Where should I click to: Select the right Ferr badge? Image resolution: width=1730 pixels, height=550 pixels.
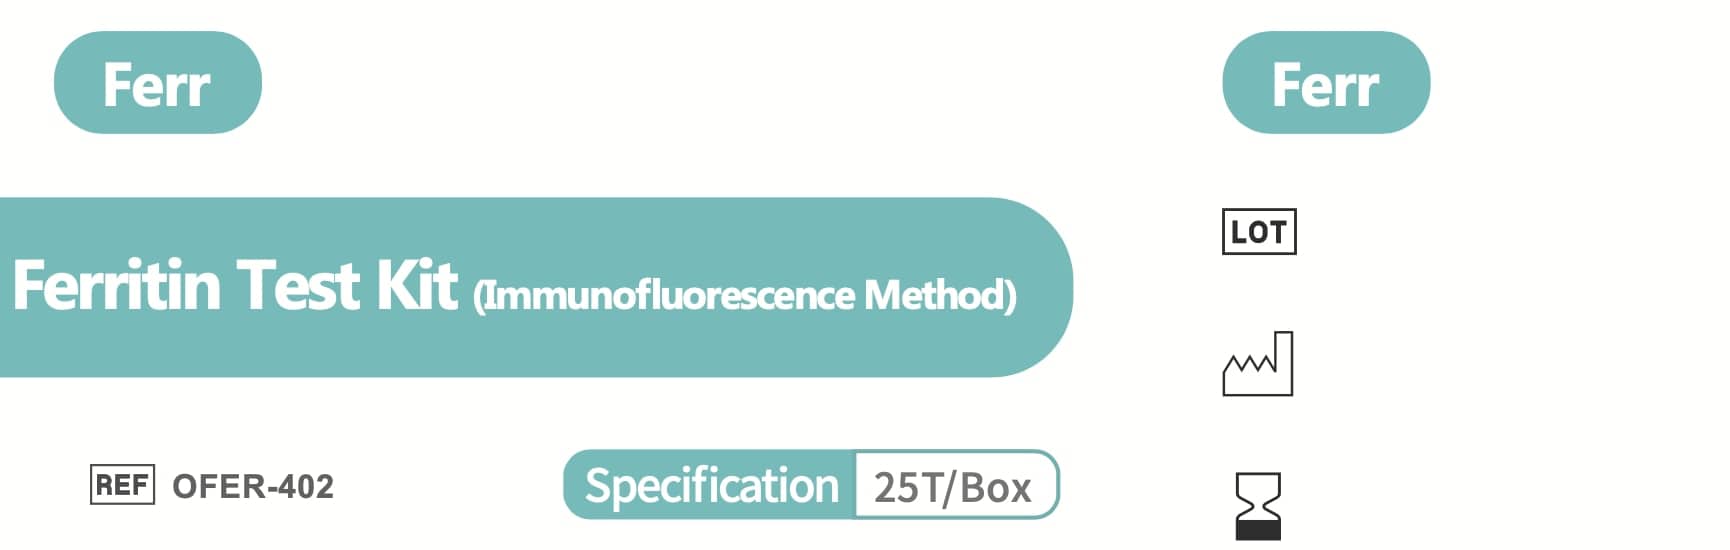pos(1326,82)
